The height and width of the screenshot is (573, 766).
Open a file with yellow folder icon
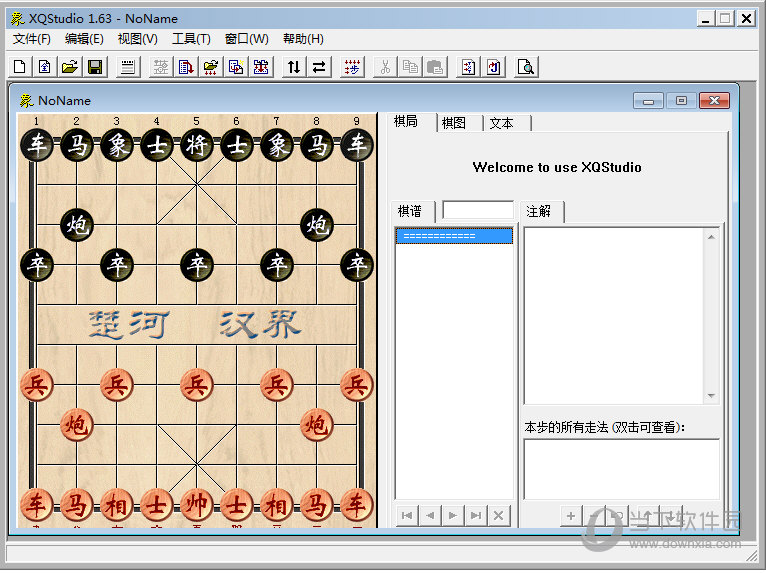click(70, 66)
